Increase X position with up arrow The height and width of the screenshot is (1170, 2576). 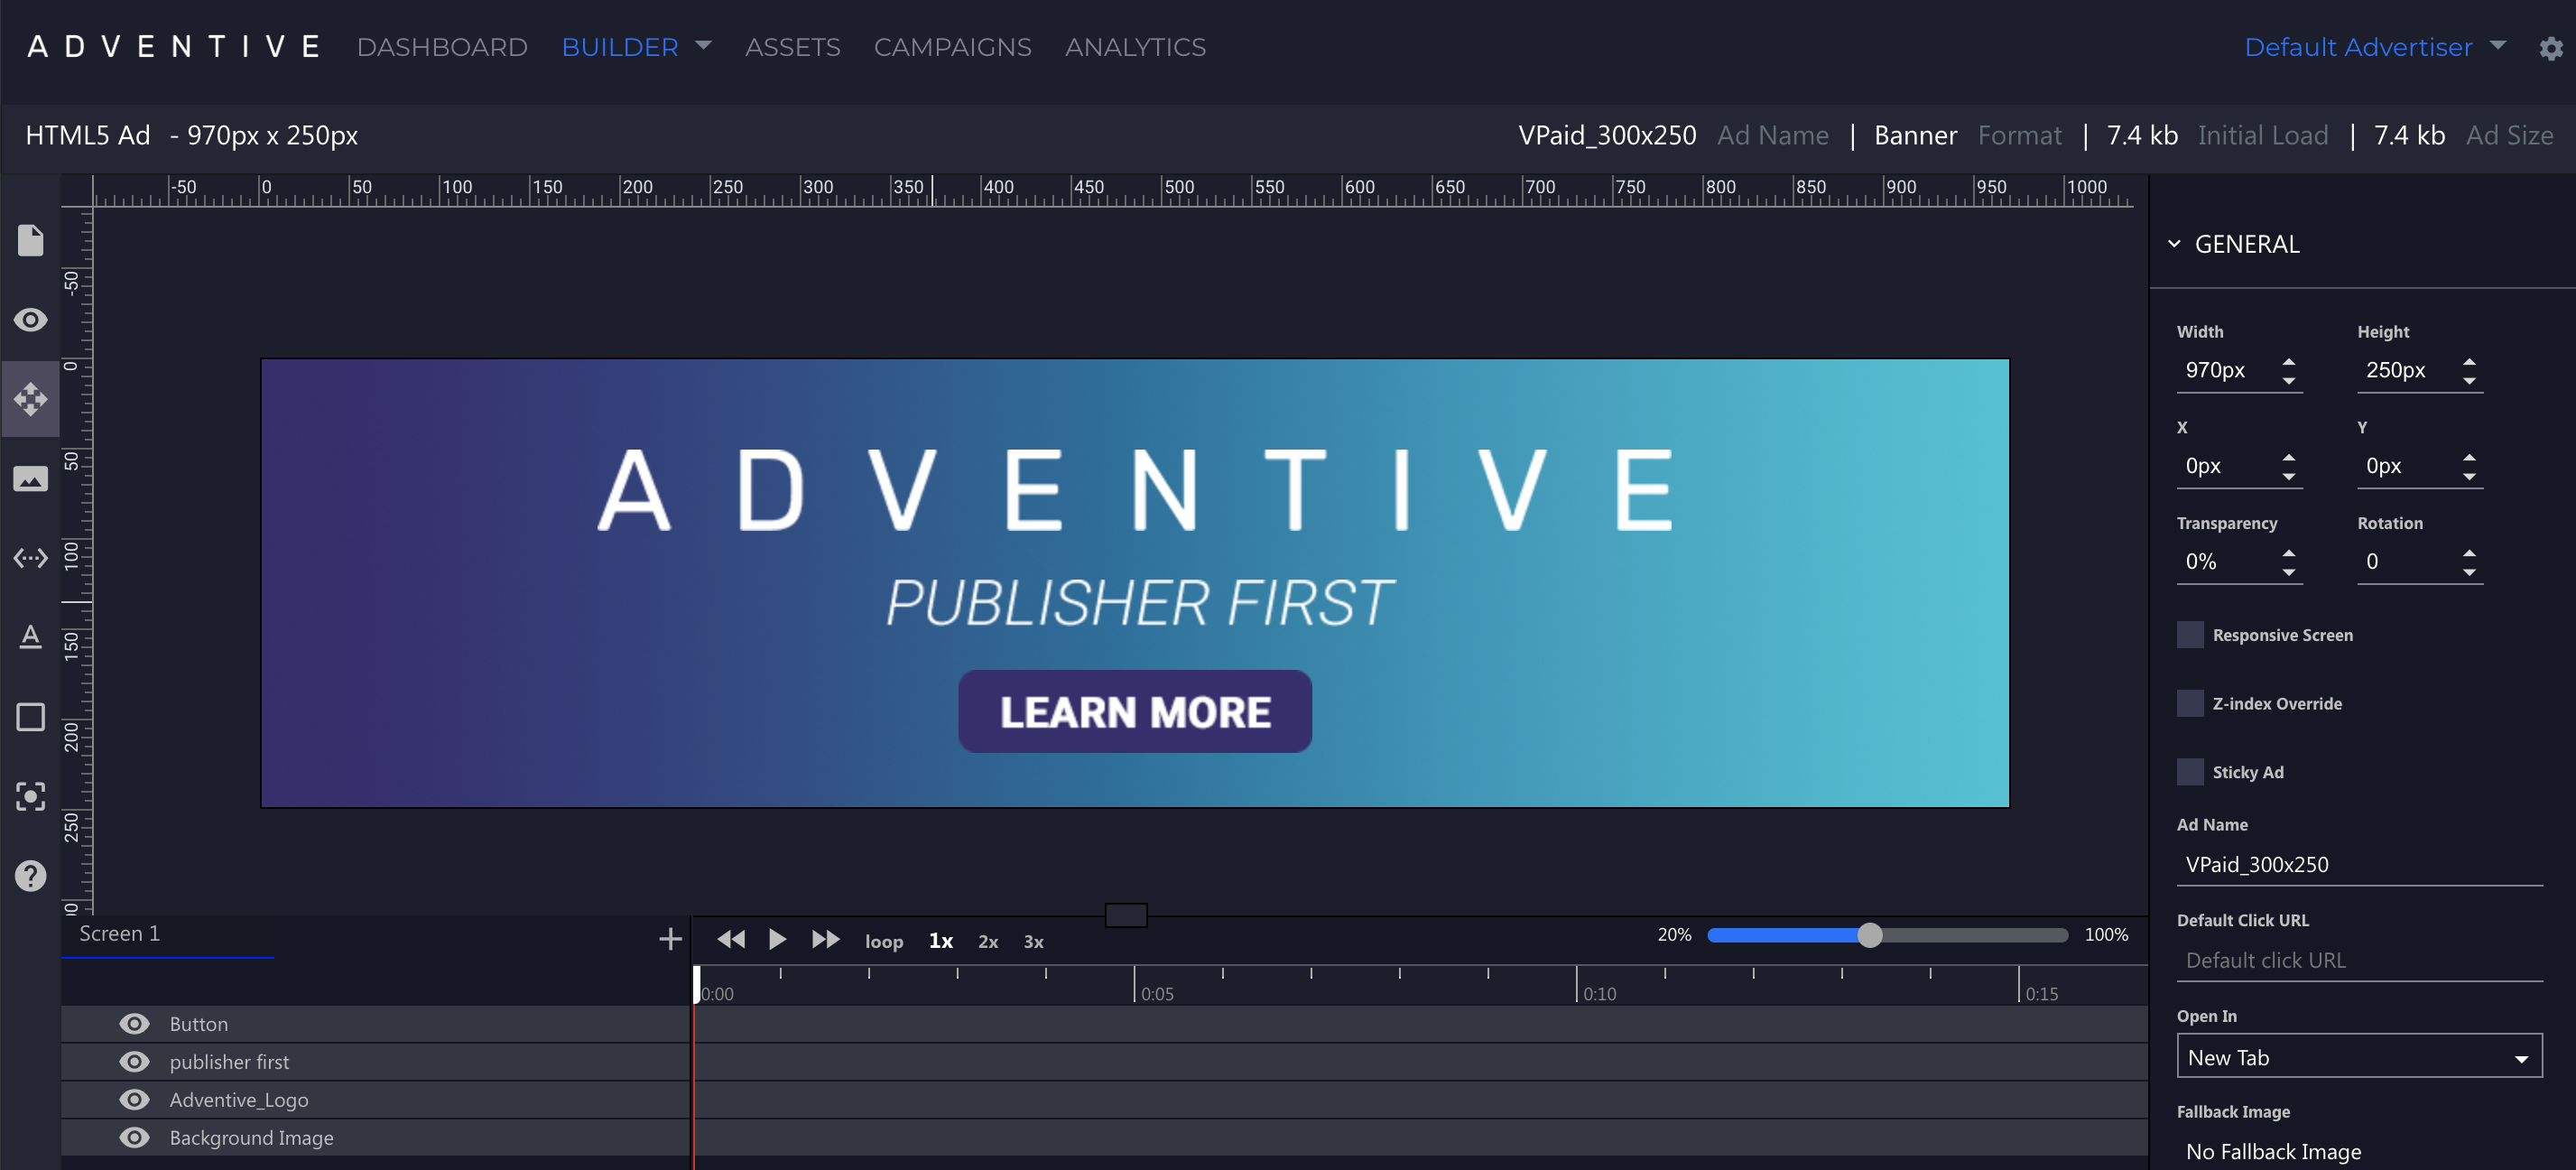pyautogui.click(x=2289, y=457)
